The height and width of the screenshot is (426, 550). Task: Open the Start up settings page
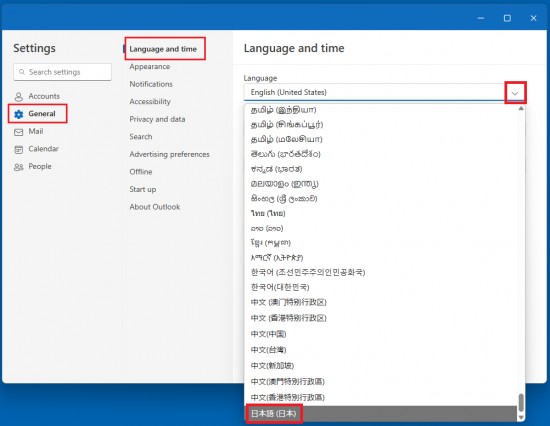pyautogui.click(x=143, y=189)
